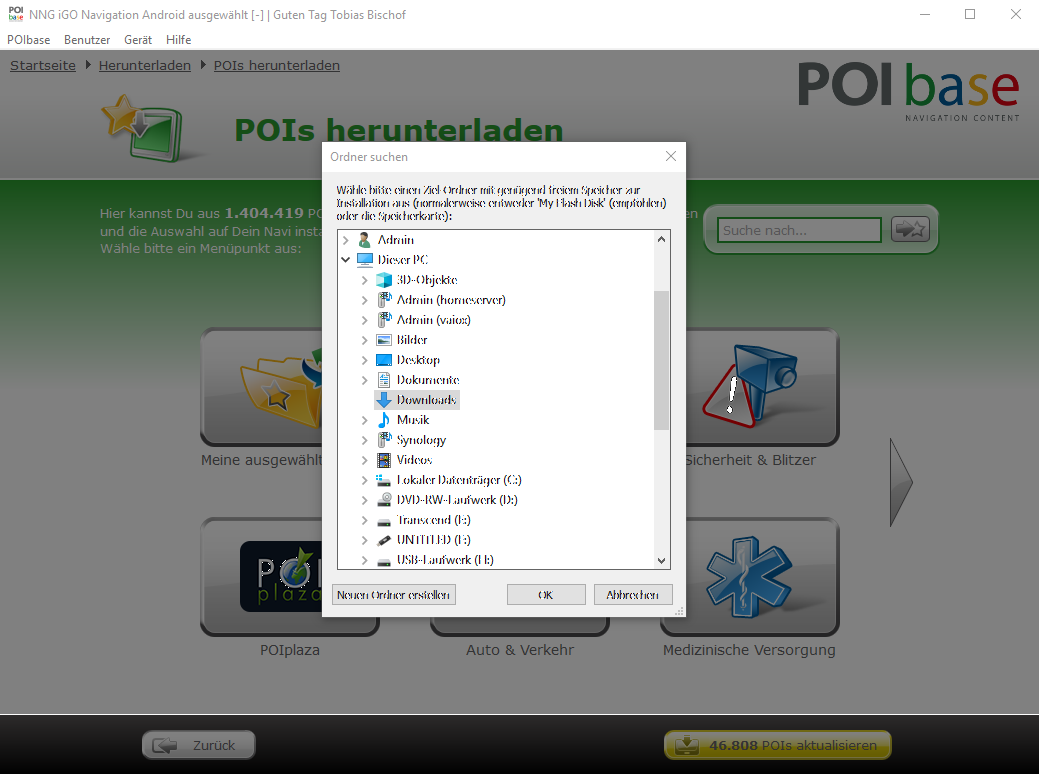Expand the Lokaler Datenträger (C:) node
The image size is (1039, 774).
[365, 480]
